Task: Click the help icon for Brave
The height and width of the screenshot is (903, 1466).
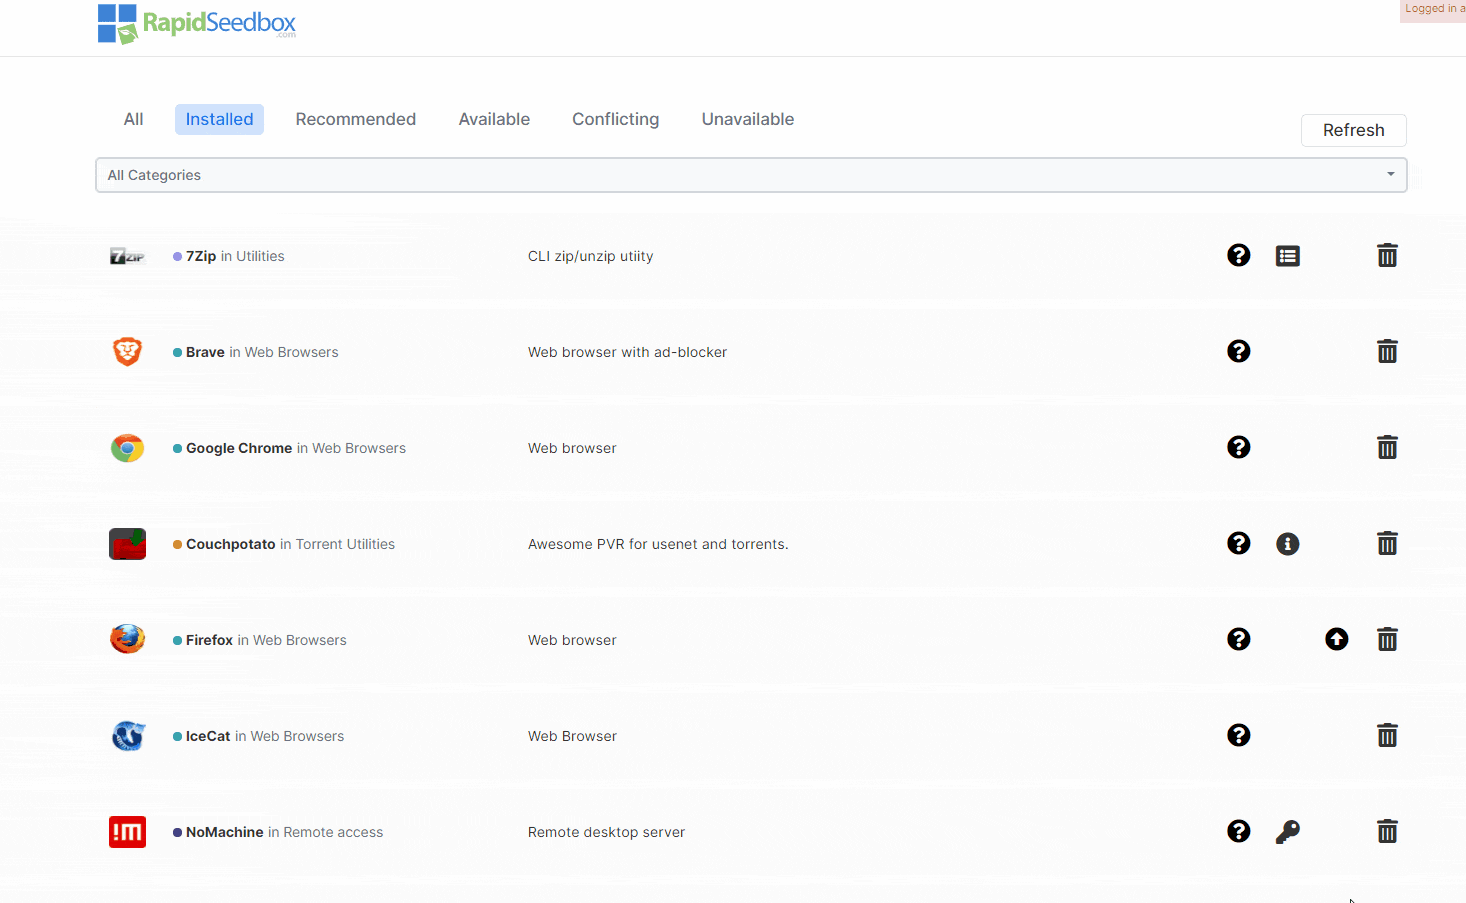Action: tap(1238, 351)
